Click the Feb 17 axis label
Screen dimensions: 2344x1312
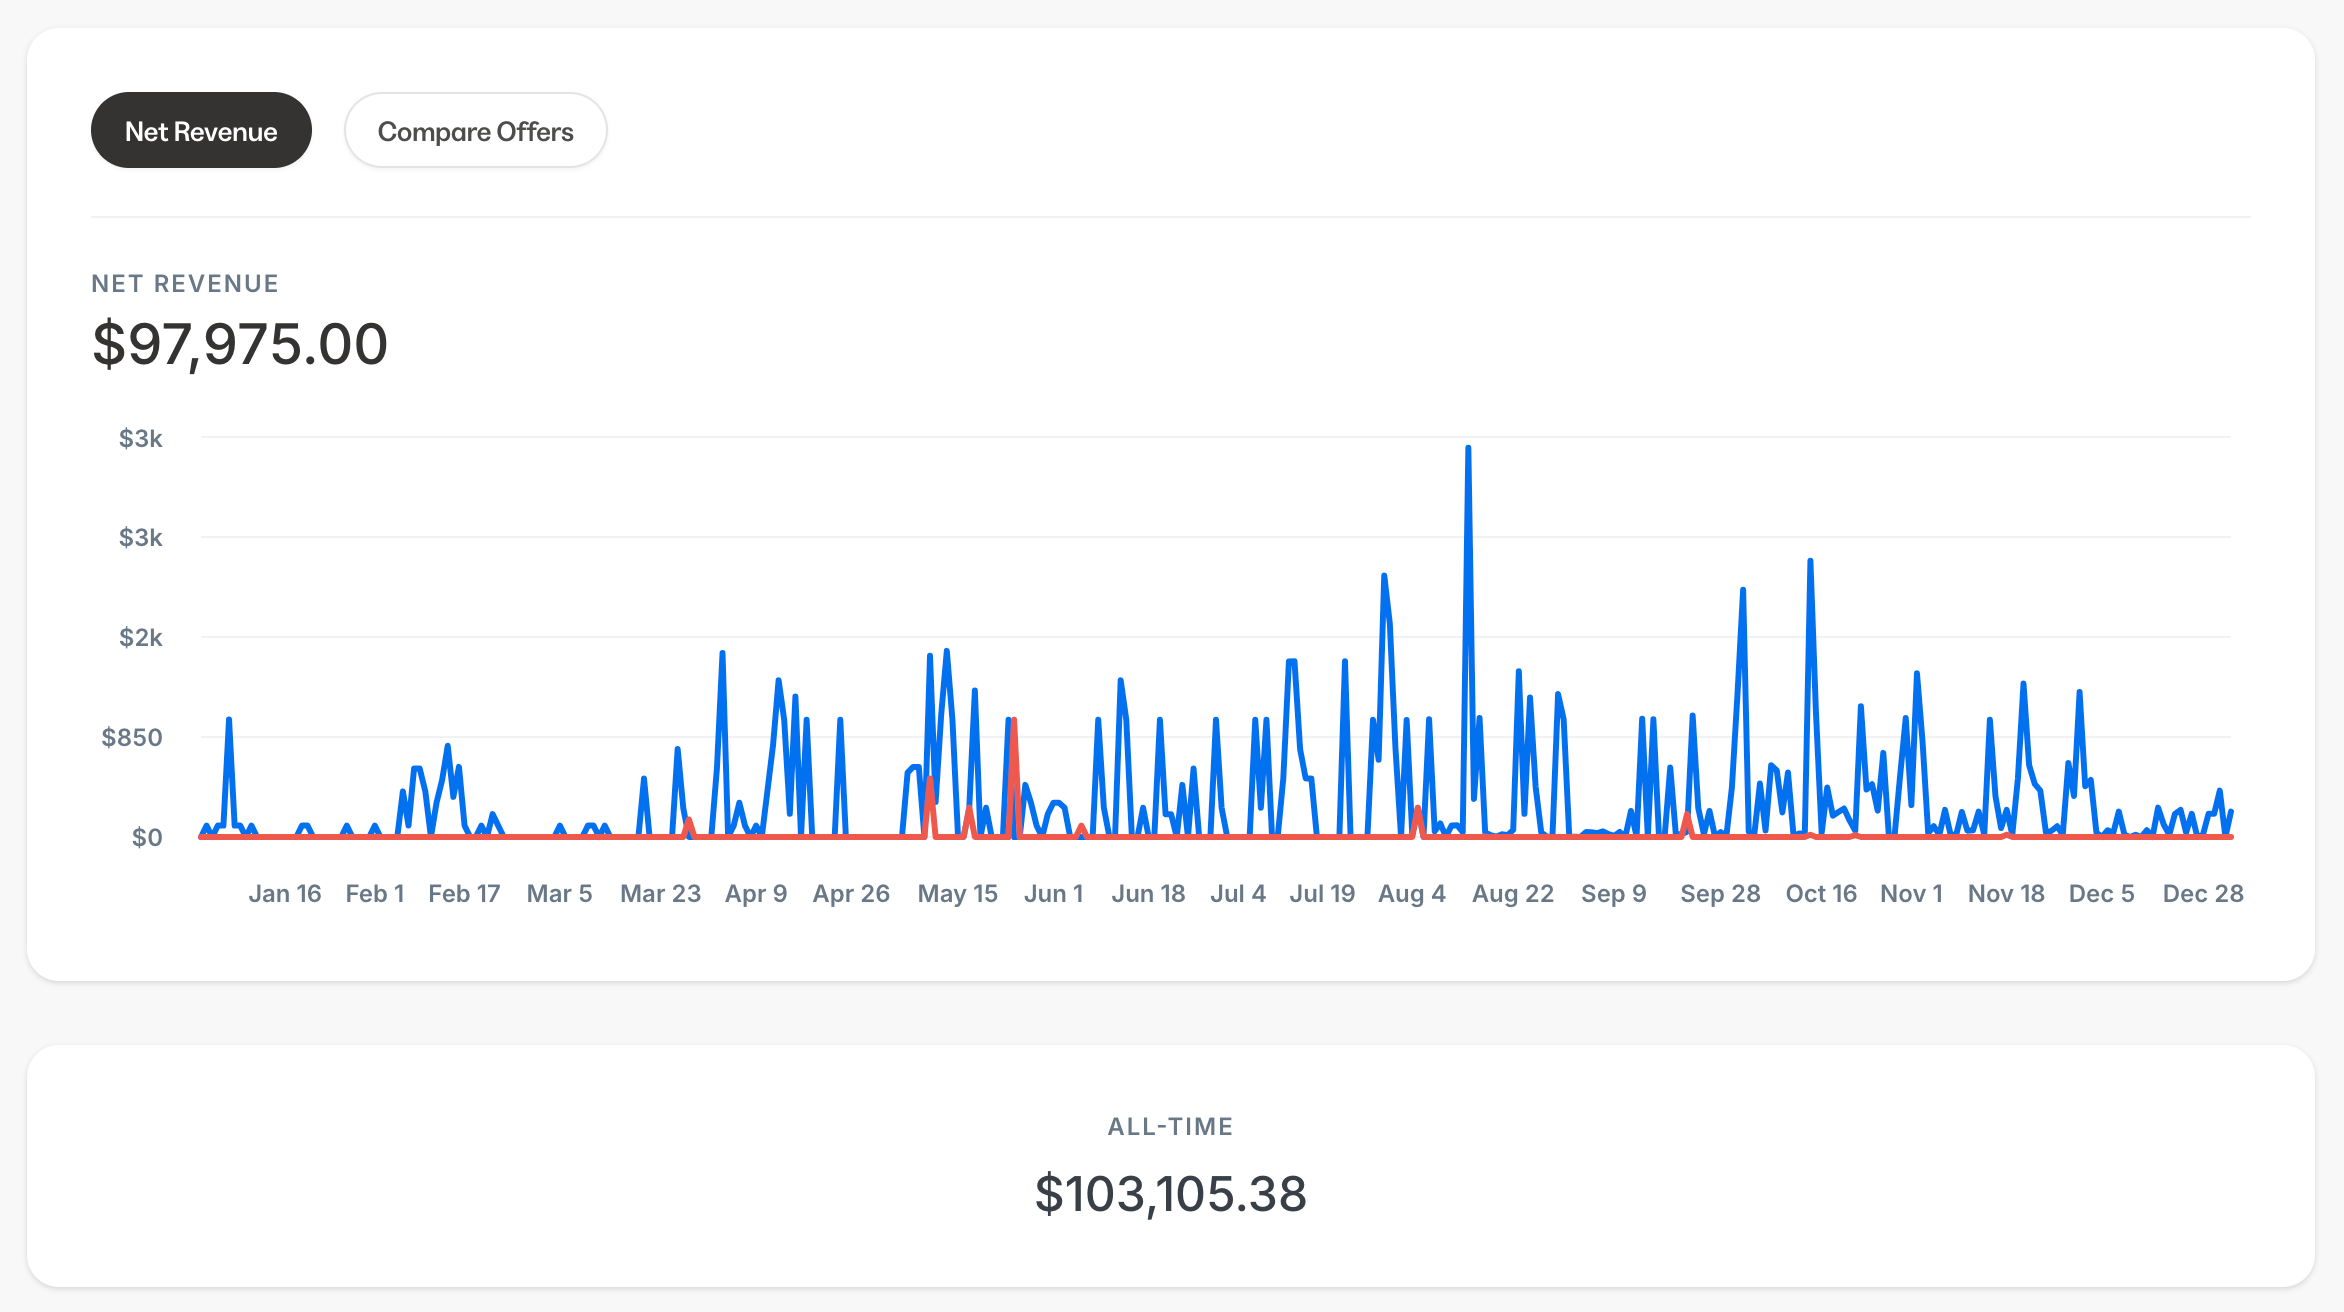pyautogui.click(x=464, y=894)
